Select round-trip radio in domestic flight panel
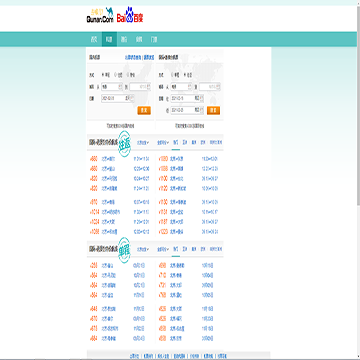Screen dimensions: 360x360 [116, 75]
